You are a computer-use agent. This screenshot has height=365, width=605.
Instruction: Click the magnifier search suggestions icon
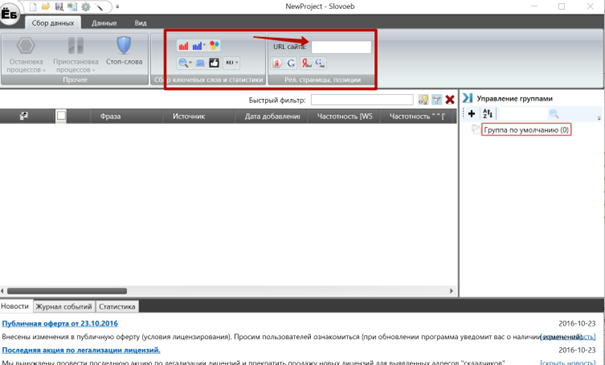click(183, 63)
